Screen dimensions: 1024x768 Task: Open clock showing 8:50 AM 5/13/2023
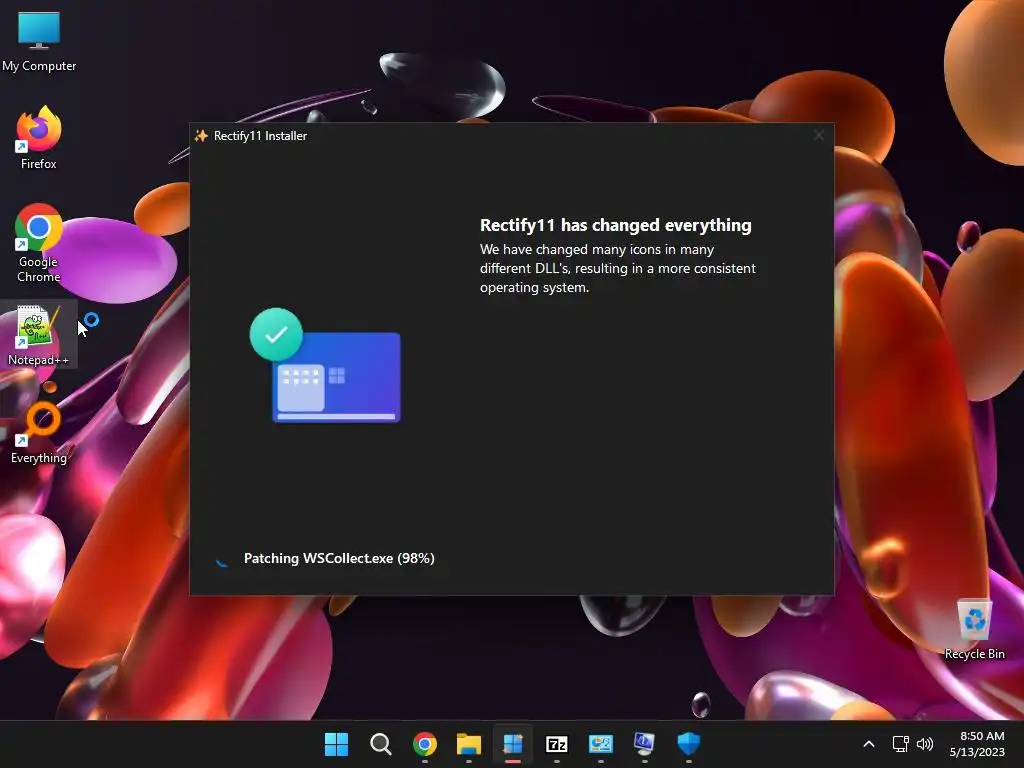977,744
